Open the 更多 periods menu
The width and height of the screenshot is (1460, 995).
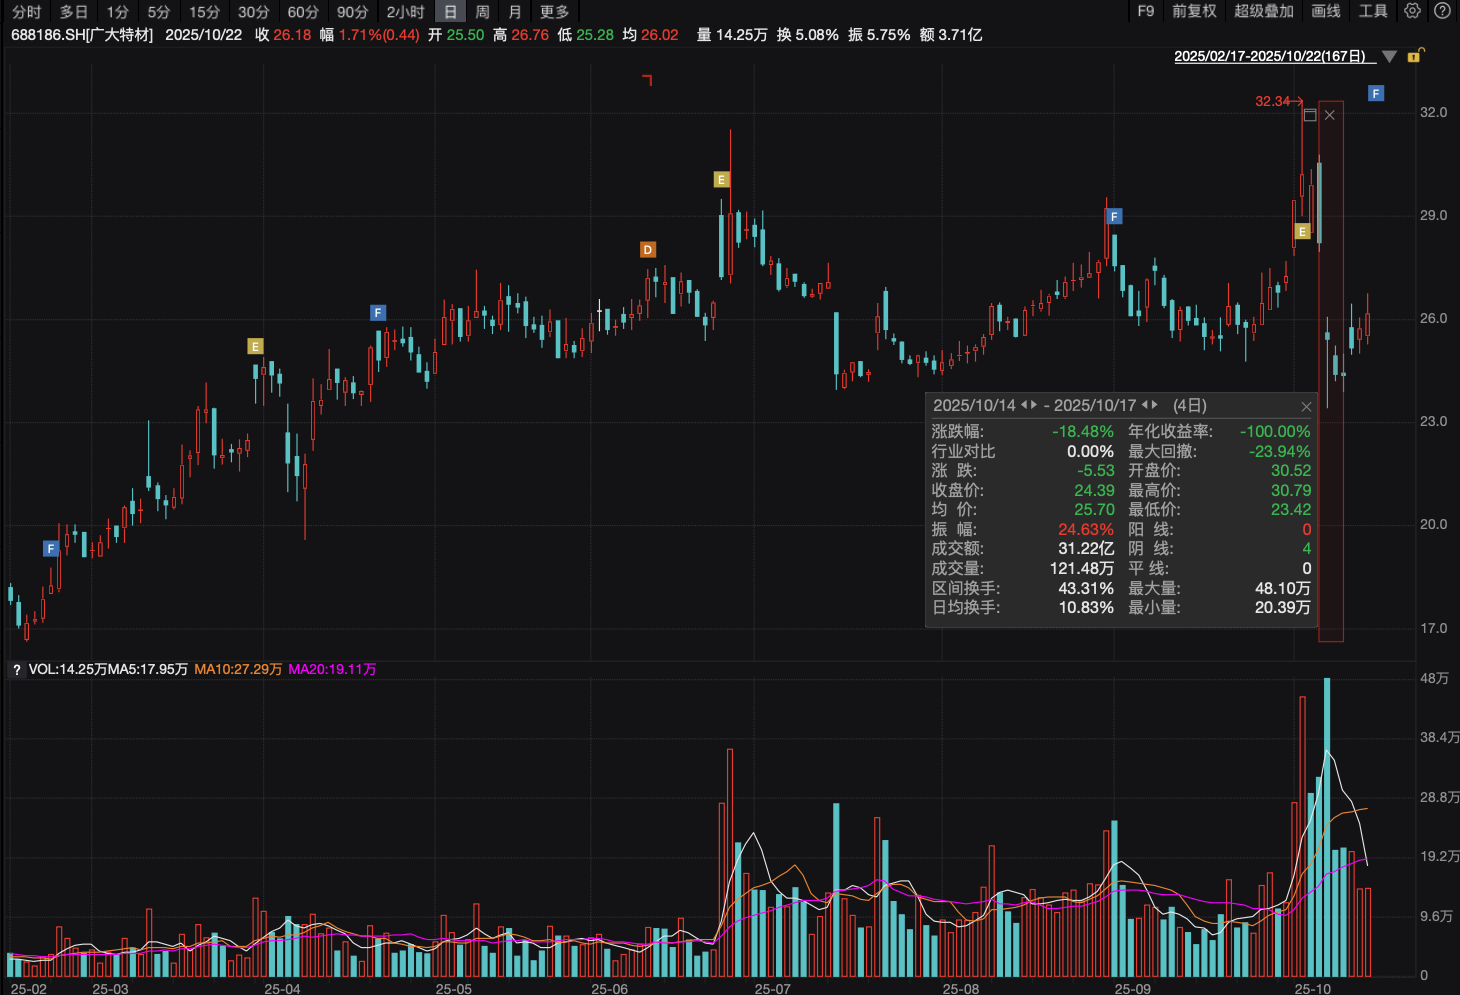pyautogui.click(x=554, y=12)
